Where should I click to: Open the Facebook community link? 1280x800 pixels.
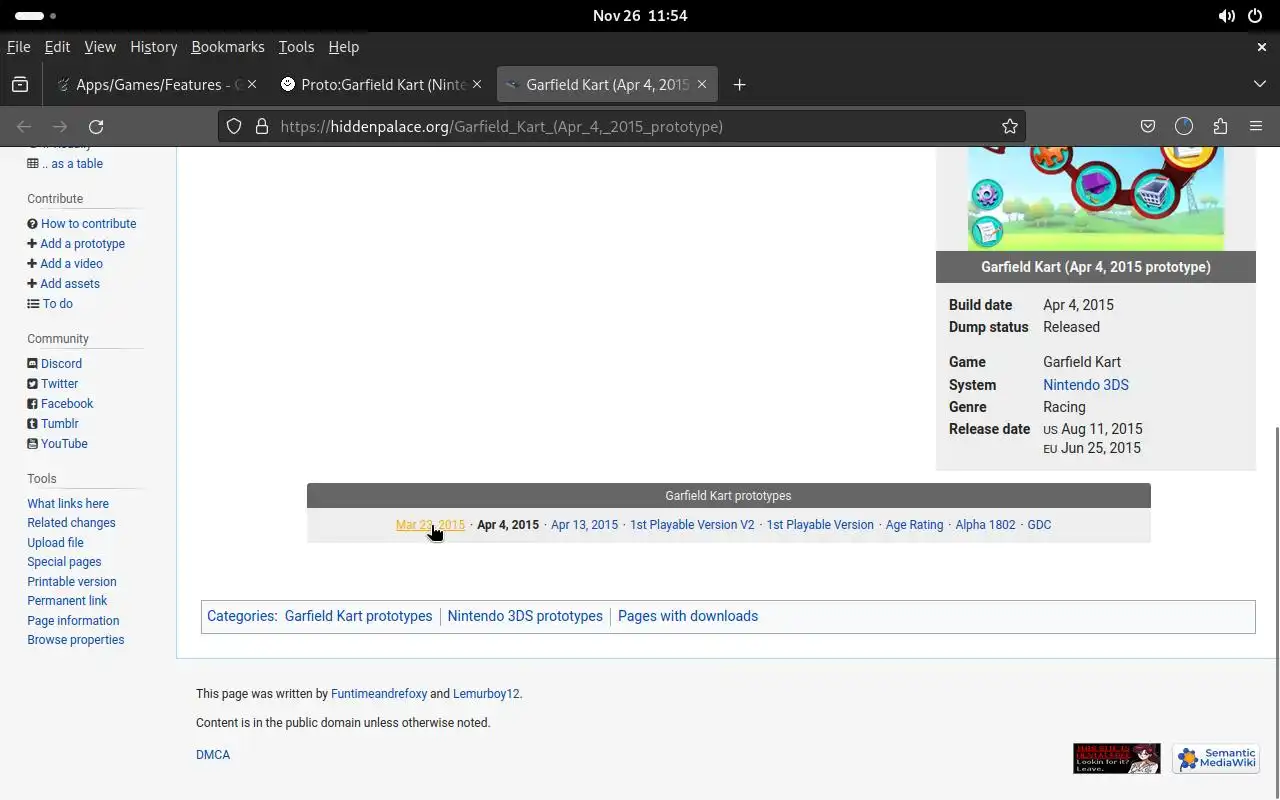[67, 404]
